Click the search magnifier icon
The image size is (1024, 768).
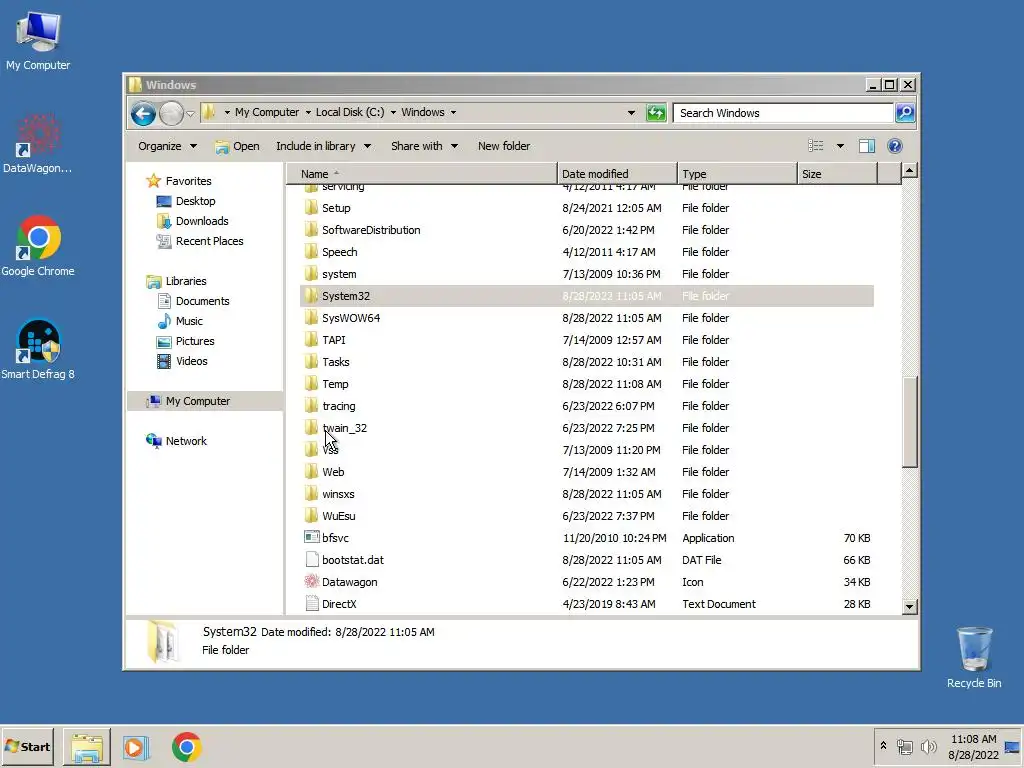[x=905, y=113]
